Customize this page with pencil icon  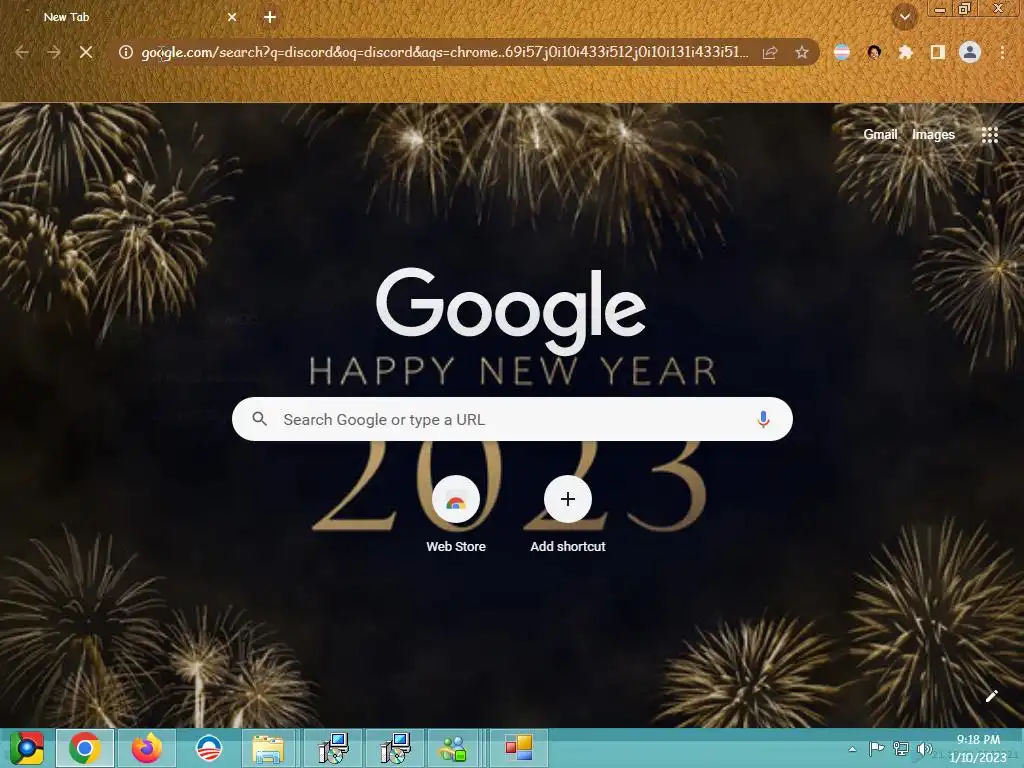pos(991,696)
